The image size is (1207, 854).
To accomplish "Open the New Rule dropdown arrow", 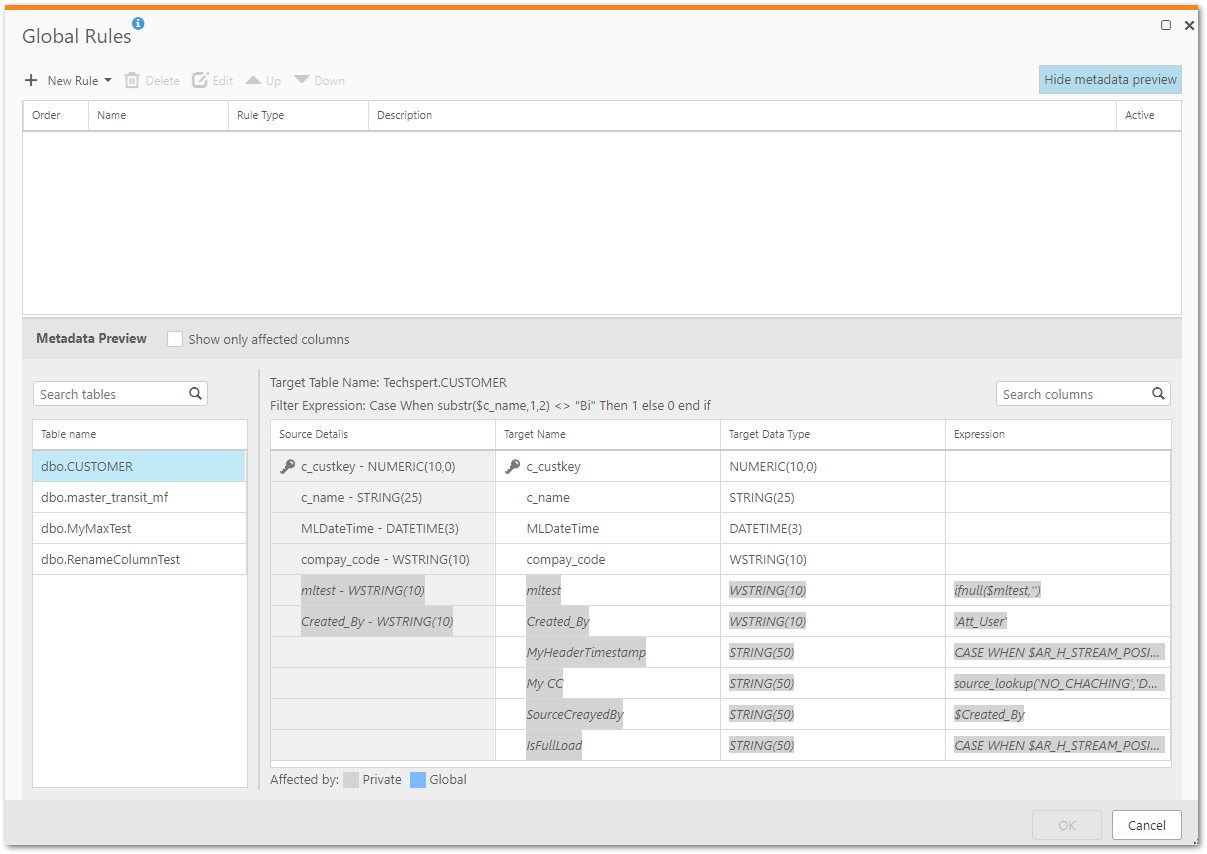I will point(108,81).
